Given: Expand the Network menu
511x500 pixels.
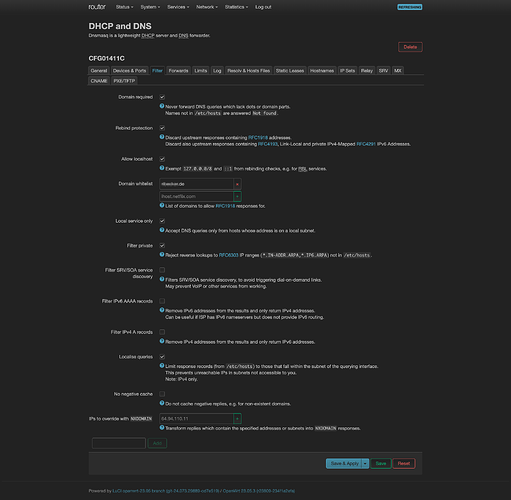Looking at the screenshot, I should [207, 7].
